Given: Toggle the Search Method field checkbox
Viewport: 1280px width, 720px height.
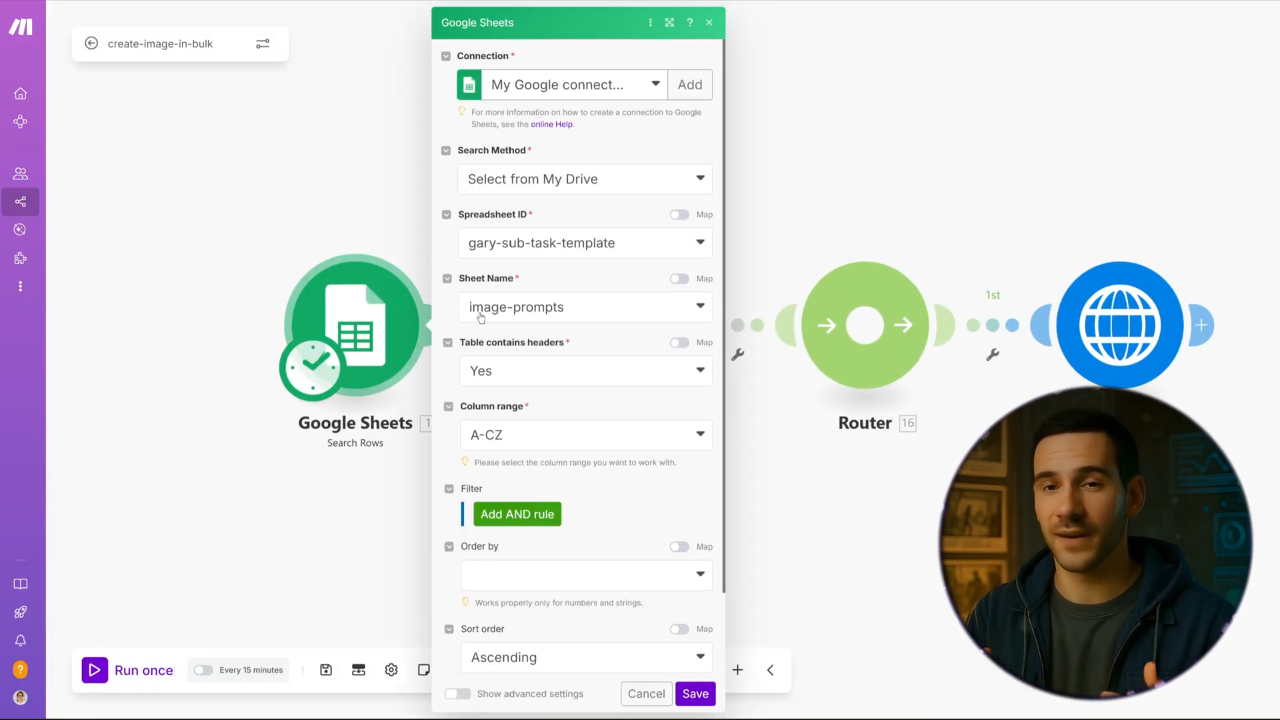Looking at the screenshot, I should pos(446,150).
